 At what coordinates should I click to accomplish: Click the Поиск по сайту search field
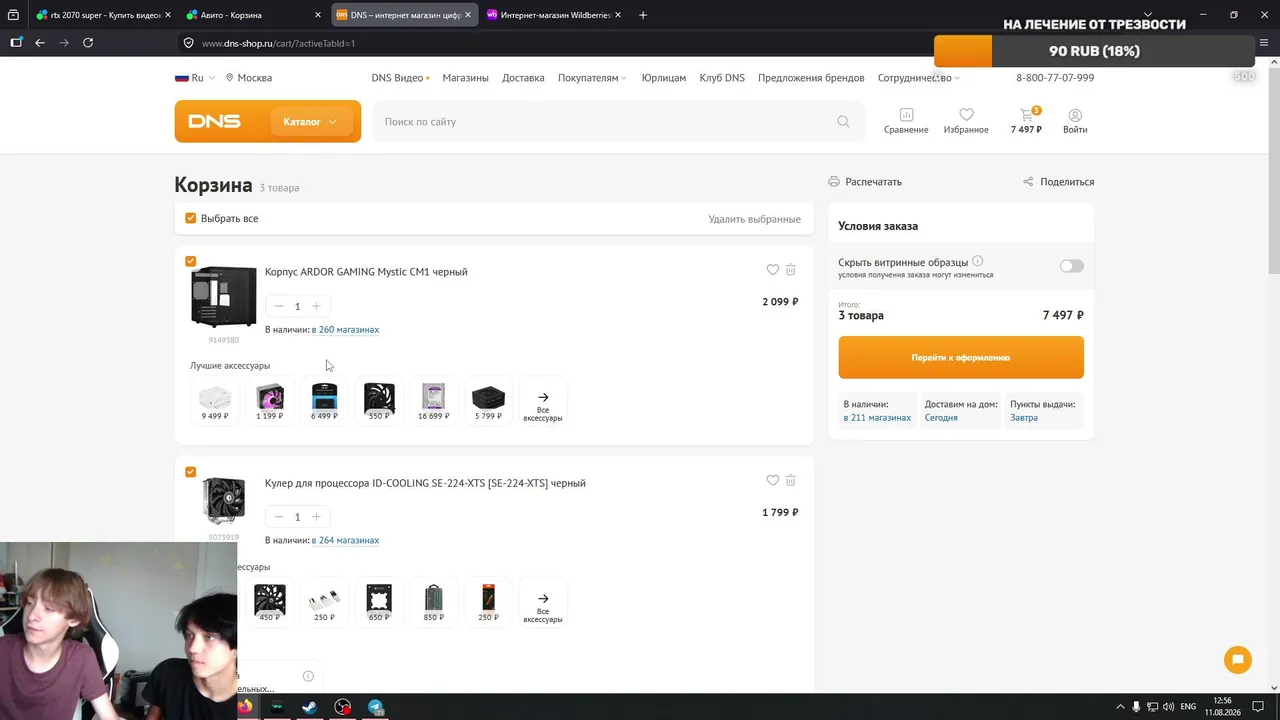619,122
